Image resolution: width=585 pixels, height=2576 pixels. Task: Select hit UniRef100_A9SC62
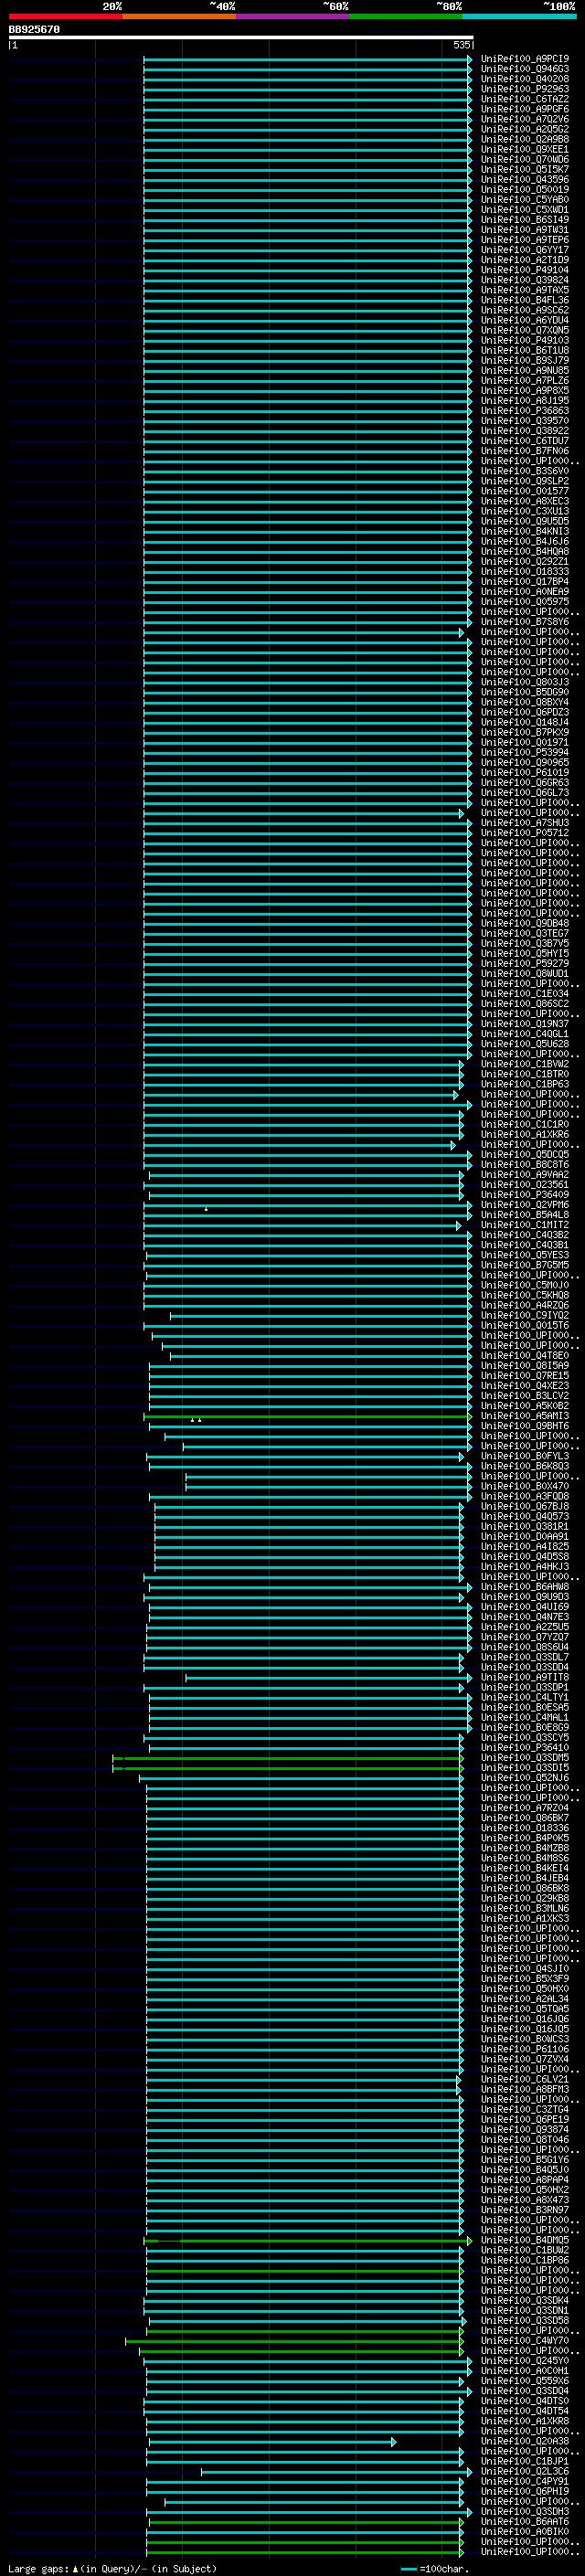525,310
